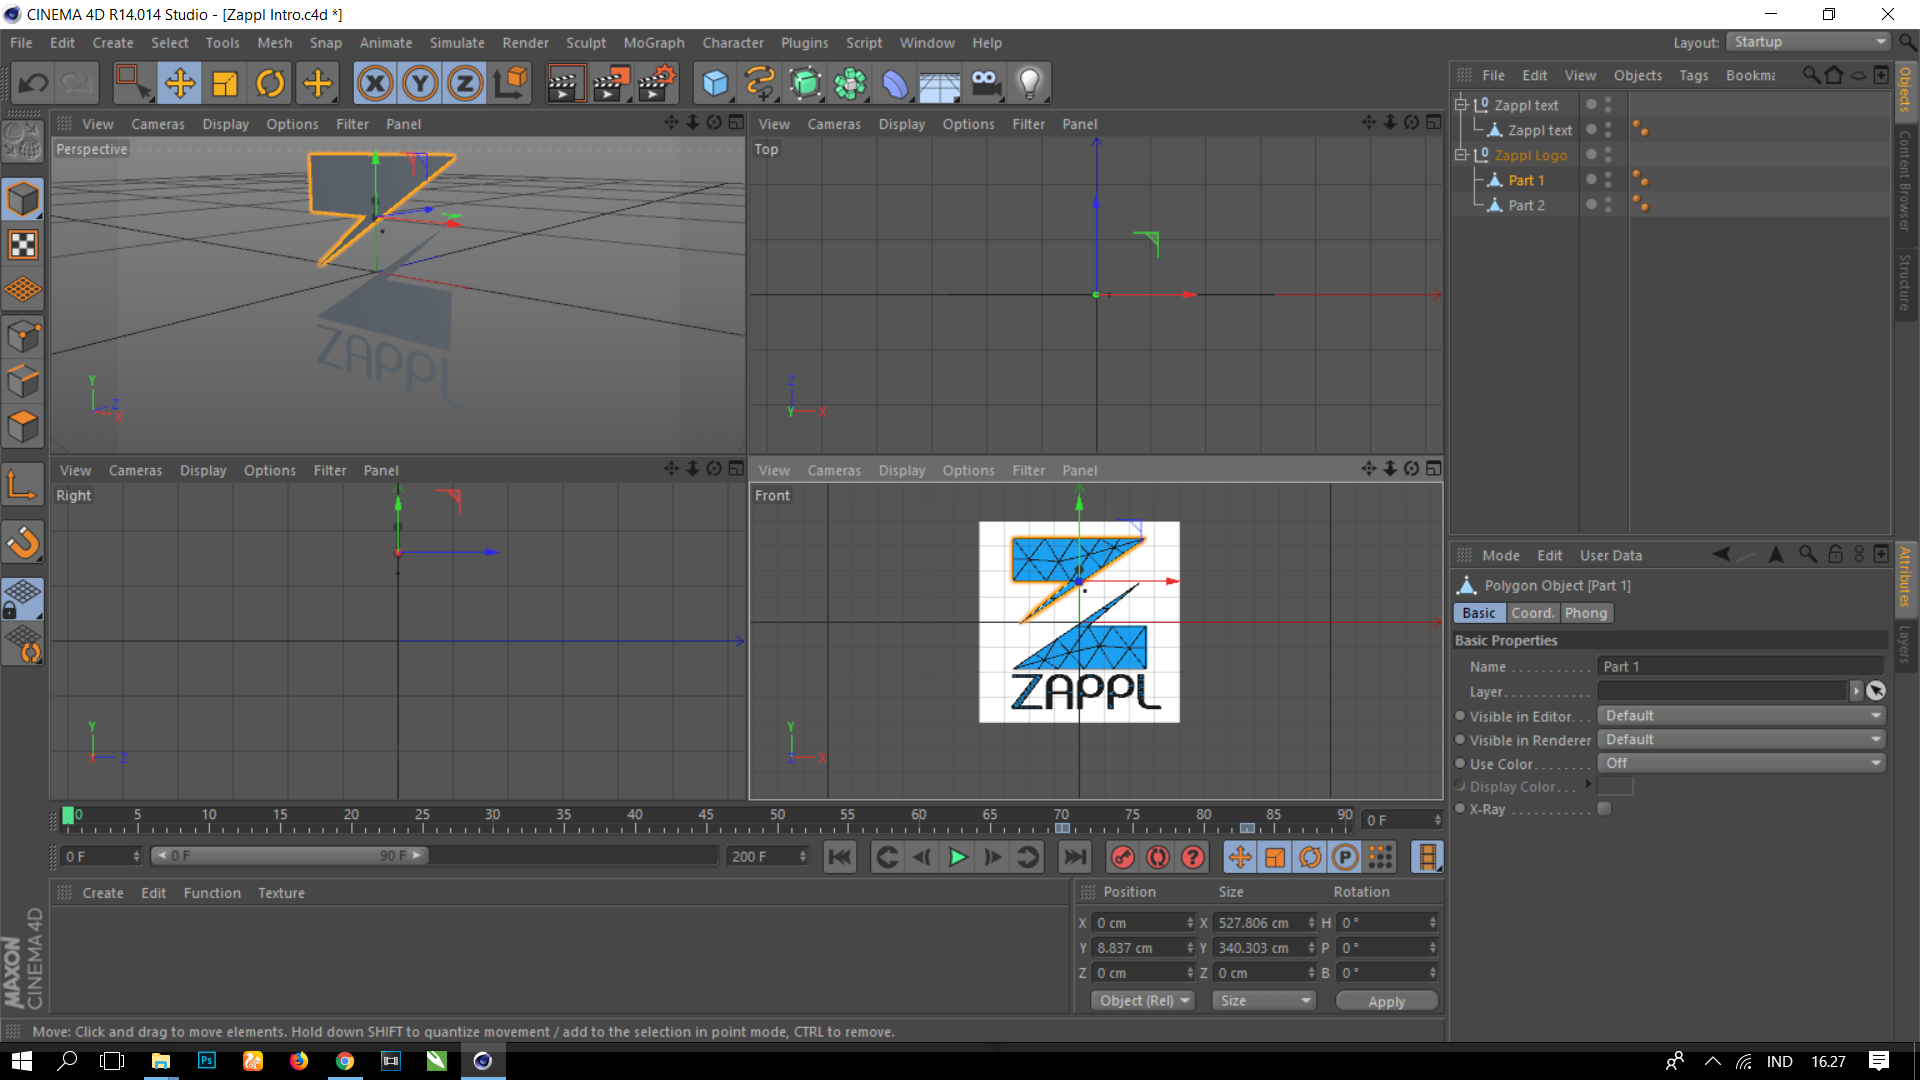This screenshot has height=1080, width=1920.
Task: Toggle X axis lock
Action: pyautogui.click(x=375, y=83)
